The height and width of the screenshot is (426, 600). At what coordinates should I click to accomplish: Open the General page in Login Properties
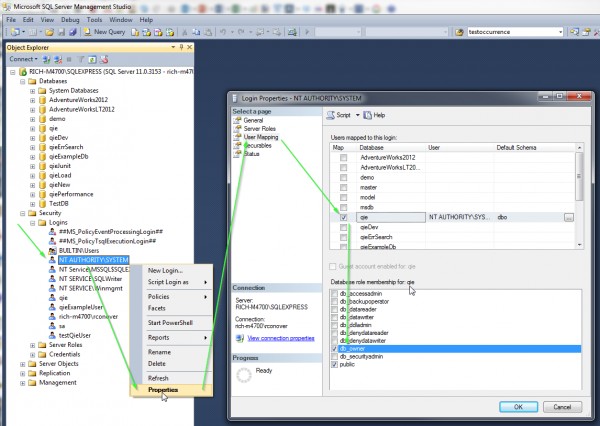[x=253, y=120]
